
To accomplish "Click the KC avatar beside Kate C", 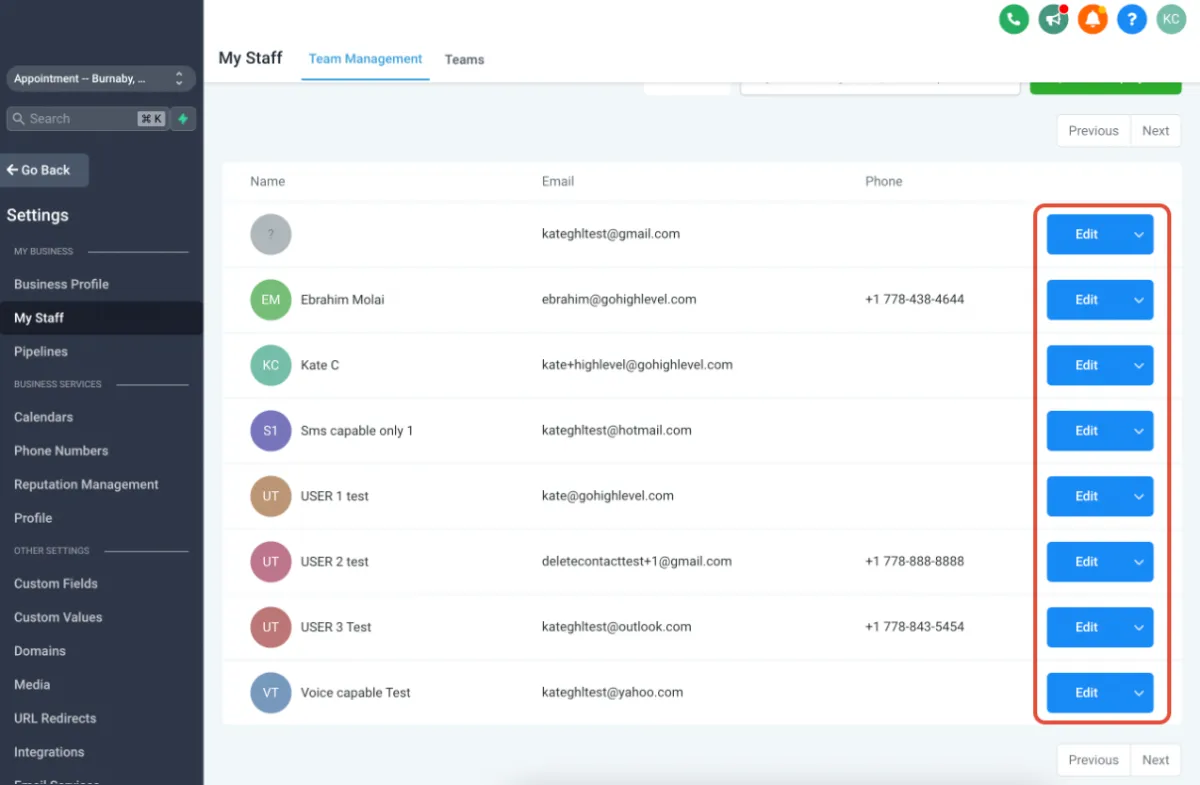I will click(x=271, y=365).
